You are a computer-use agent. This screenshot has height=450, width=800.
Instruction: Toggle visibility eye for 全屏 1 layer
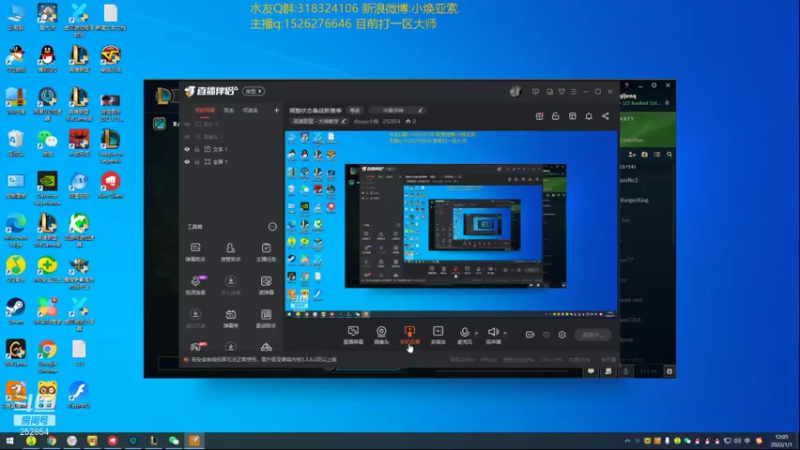(x=187, y=162)
